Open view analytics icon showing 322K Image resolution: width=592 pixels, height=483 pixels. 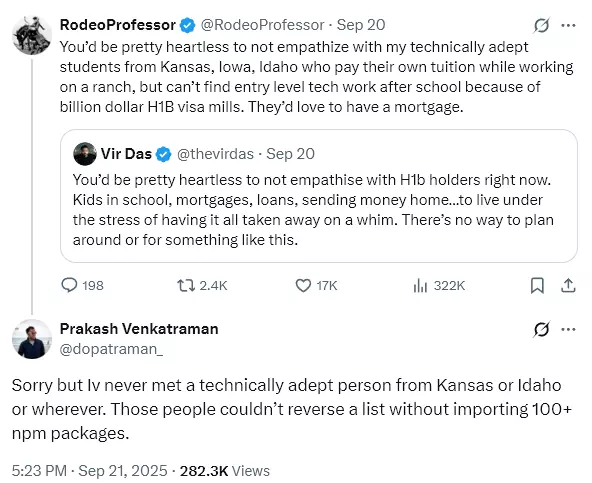(x=420, y=285)
